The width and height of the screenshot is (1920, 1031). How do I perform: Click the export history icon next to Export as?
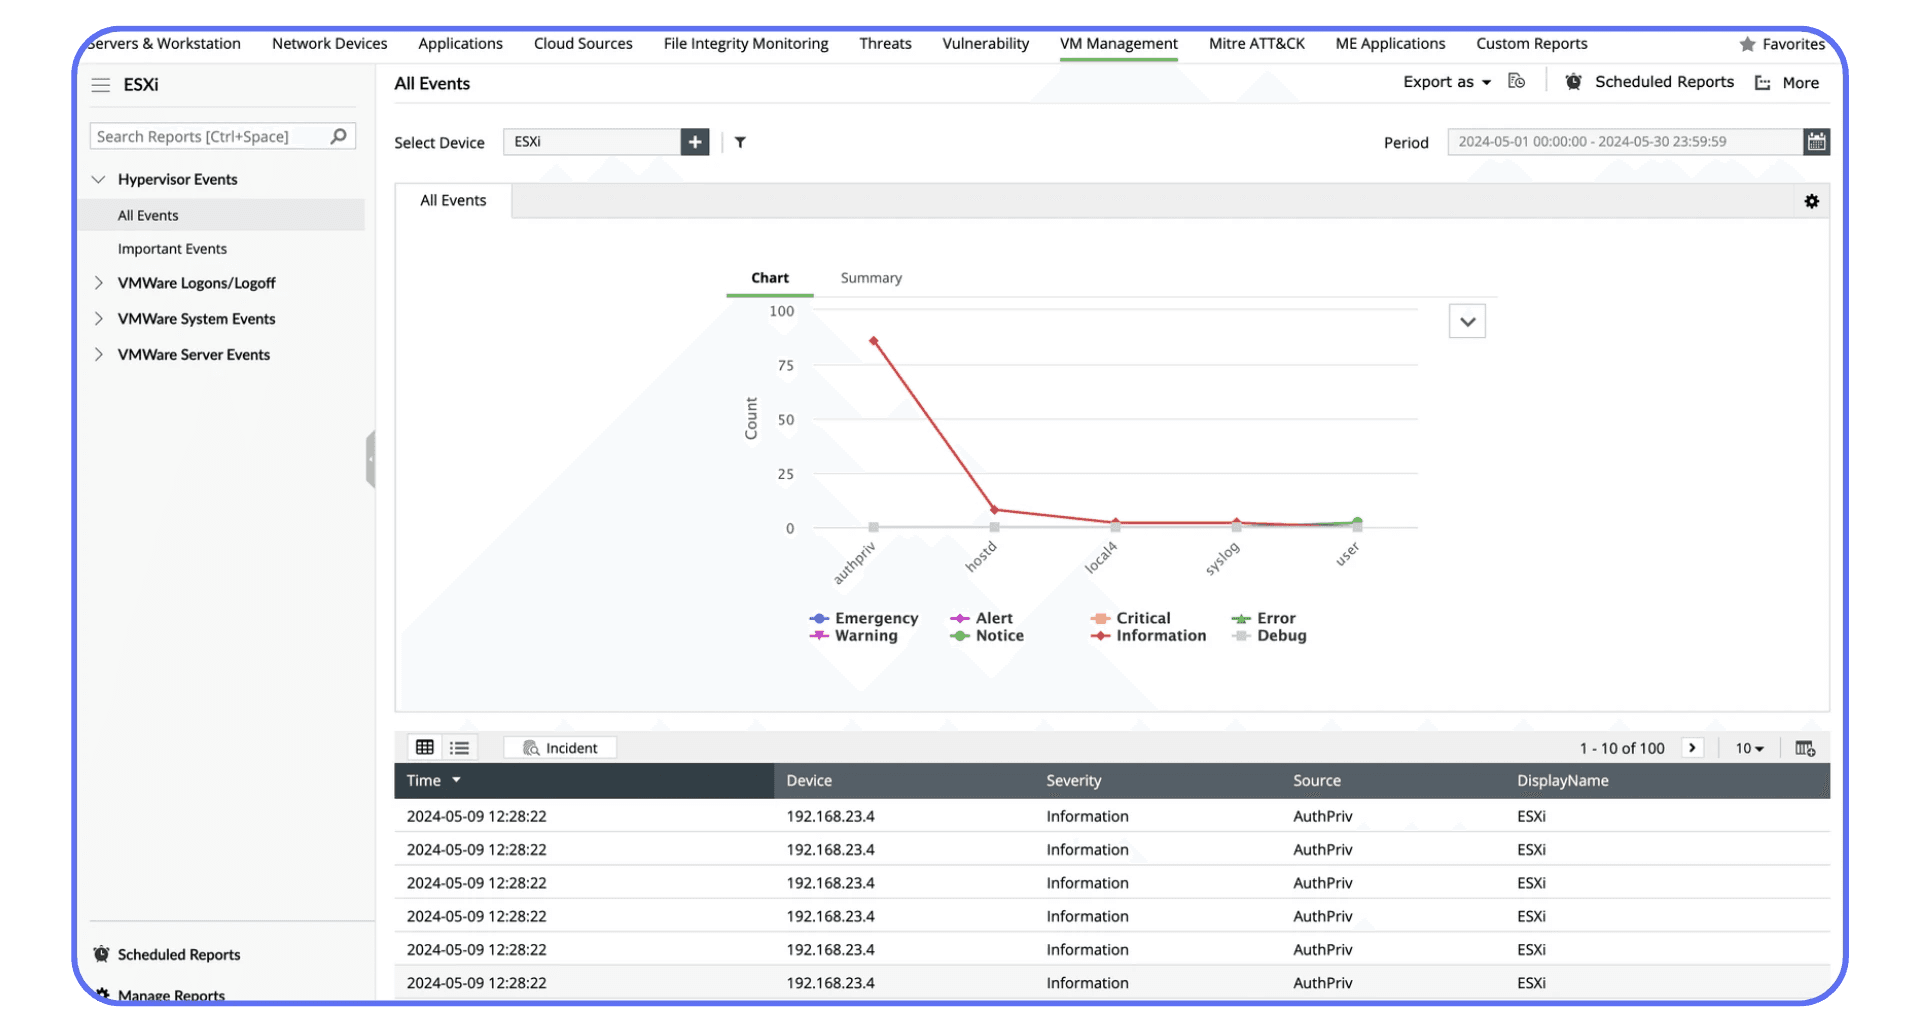click(x=1517, y=81)
